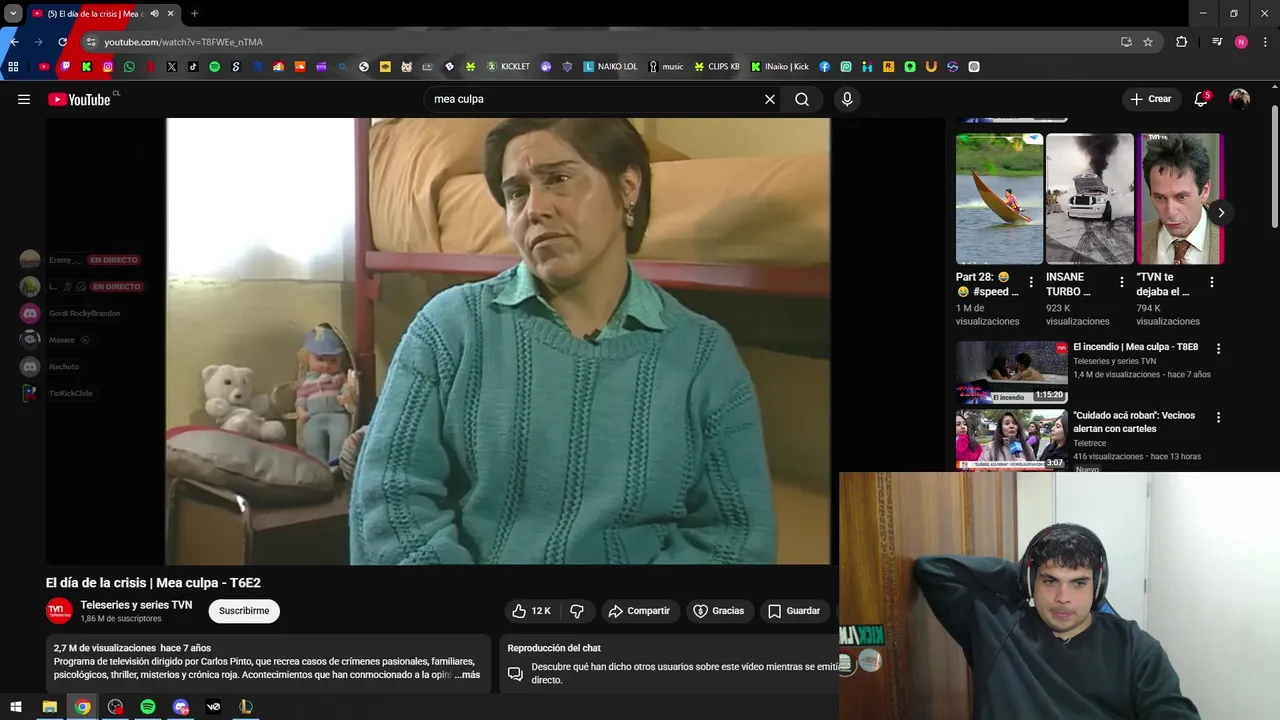Screen dimensions: 1280x720
Task: Show next shorts with right arrow
Action: [x=1220, y=212]
